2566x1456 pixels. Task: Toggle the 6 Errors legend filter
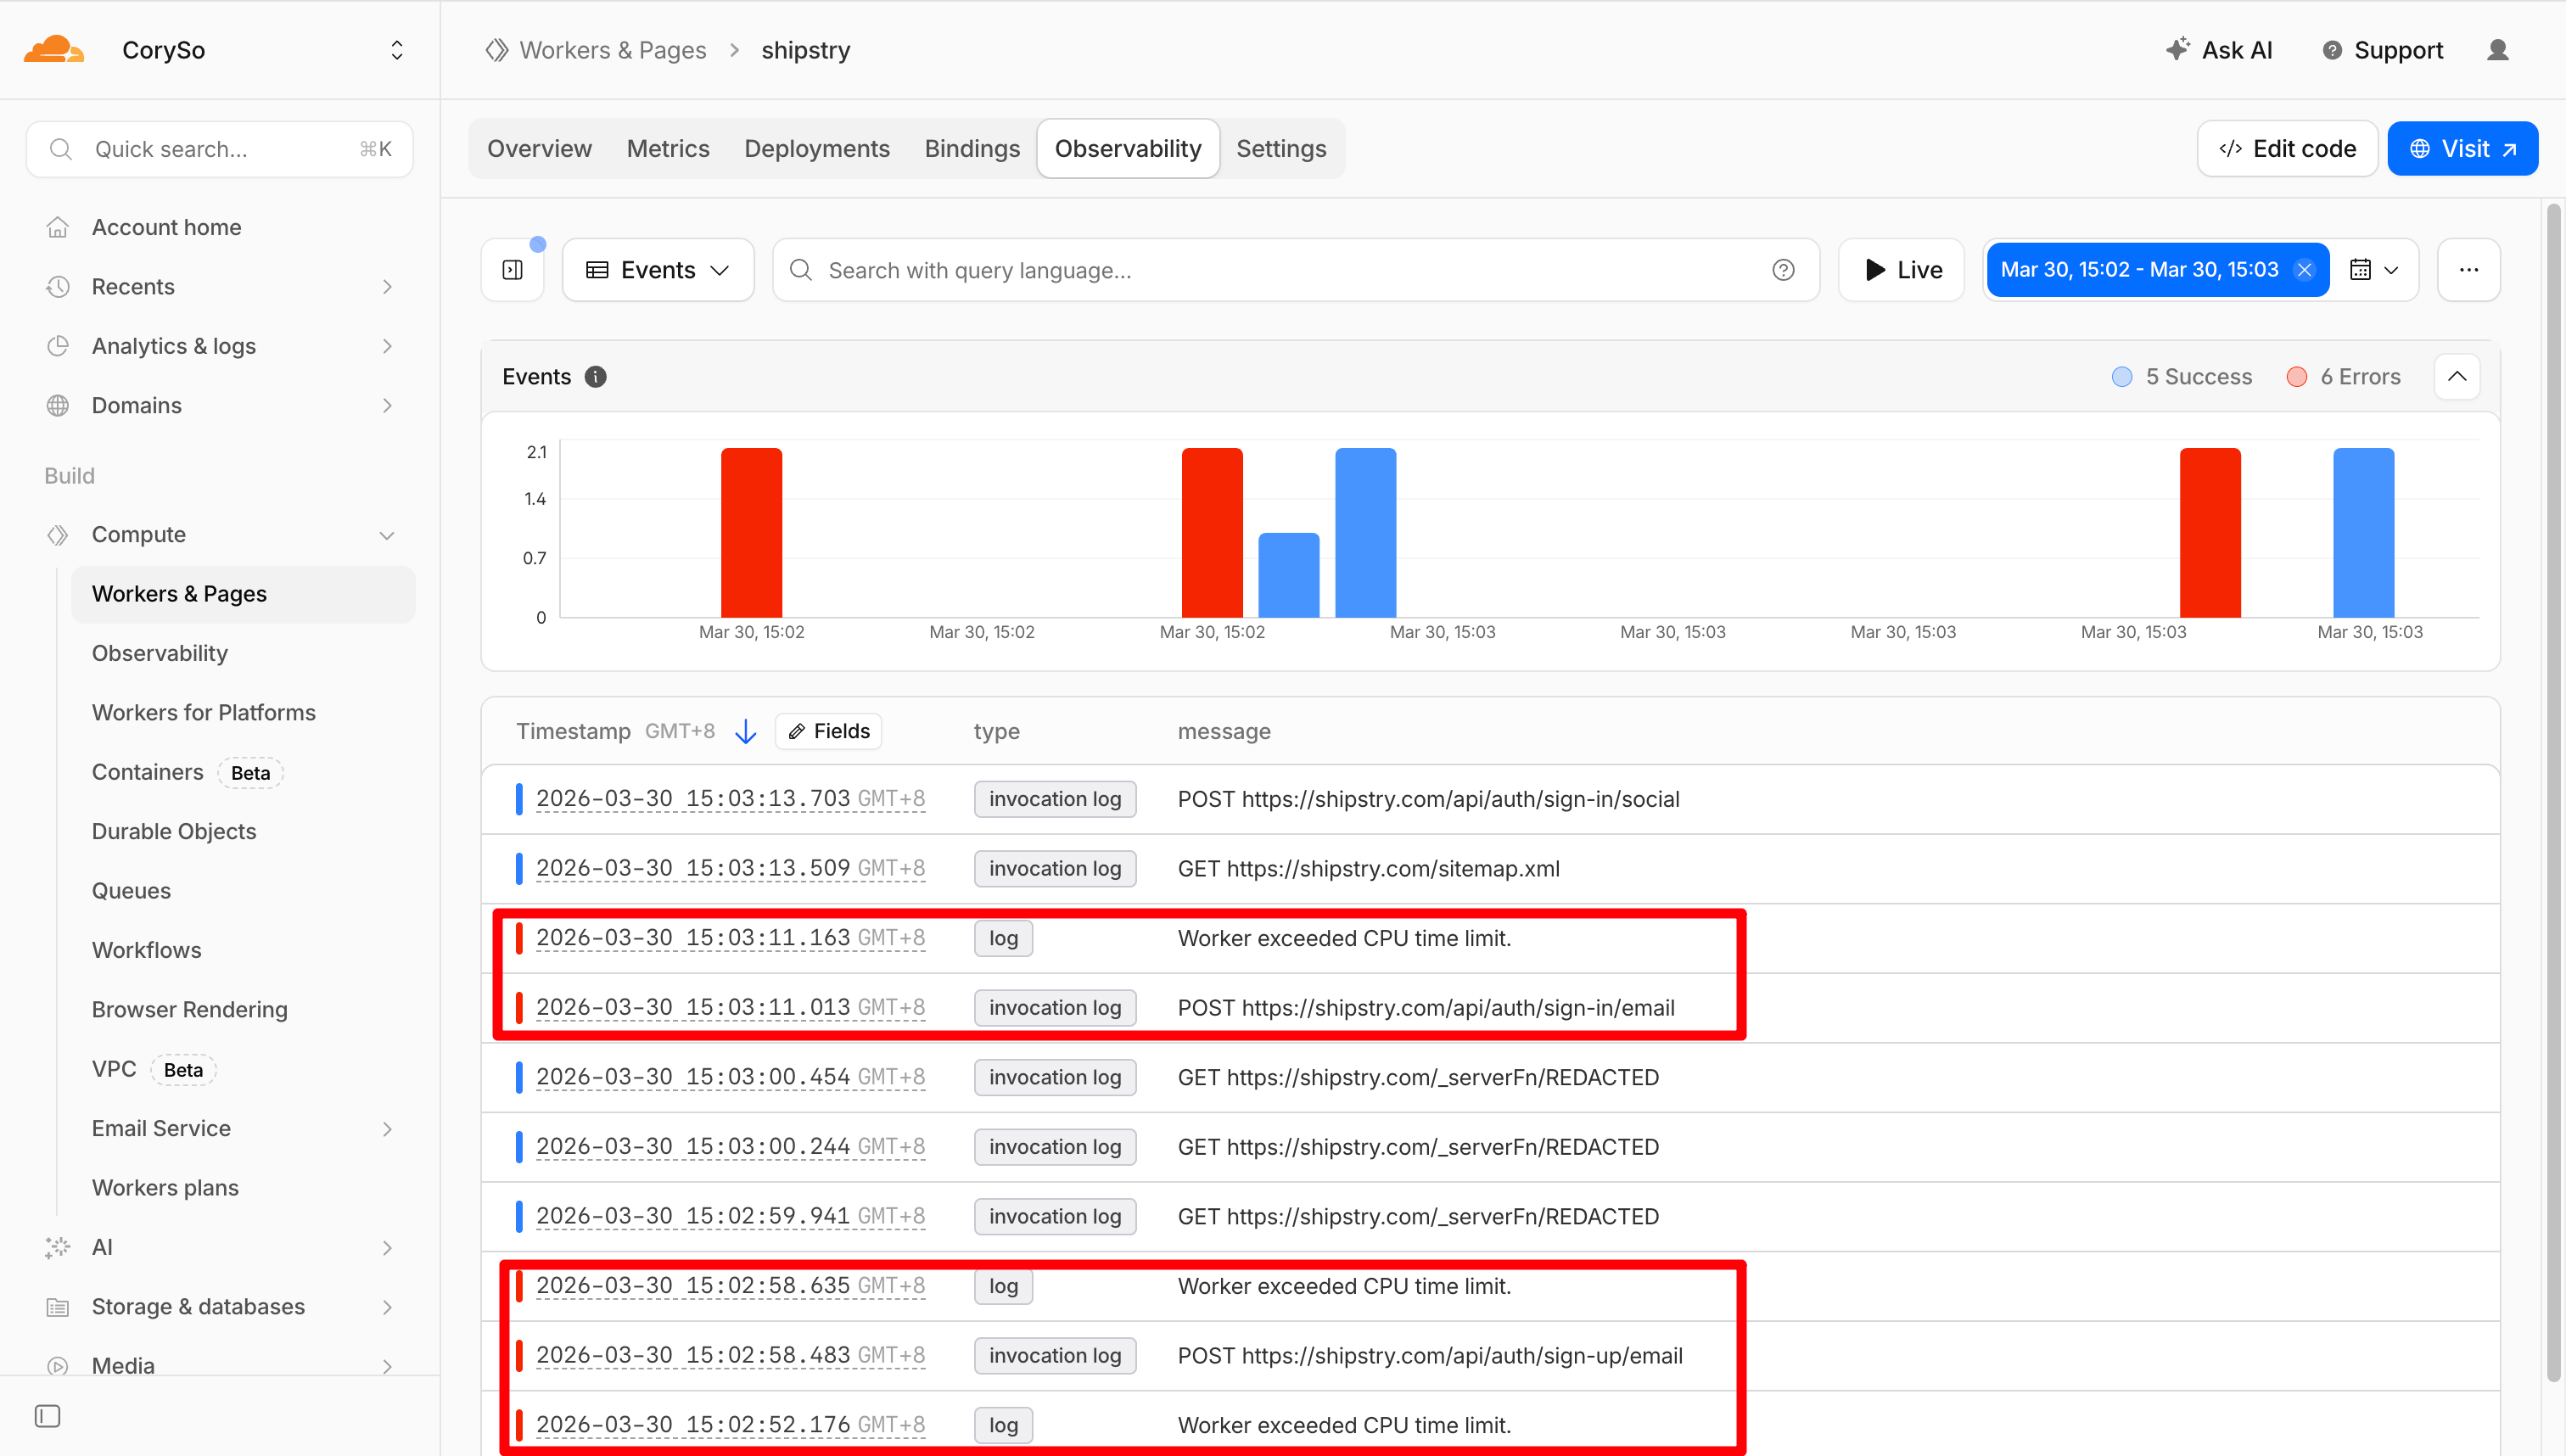pos(2344,377)
